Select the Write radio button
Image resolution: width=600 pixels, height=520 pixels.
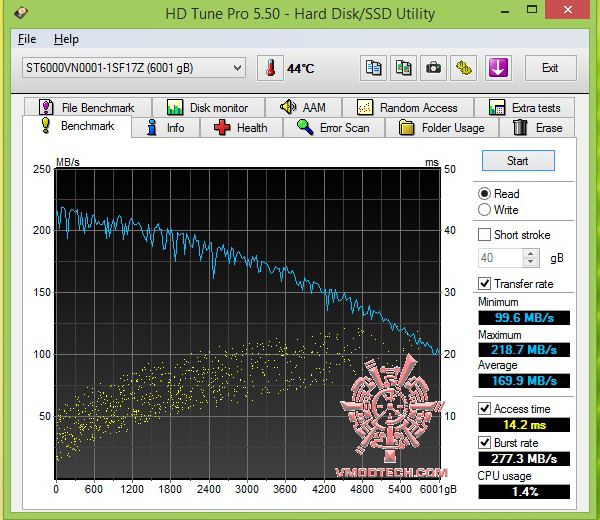pyautogui.click(x=484, y=210)
